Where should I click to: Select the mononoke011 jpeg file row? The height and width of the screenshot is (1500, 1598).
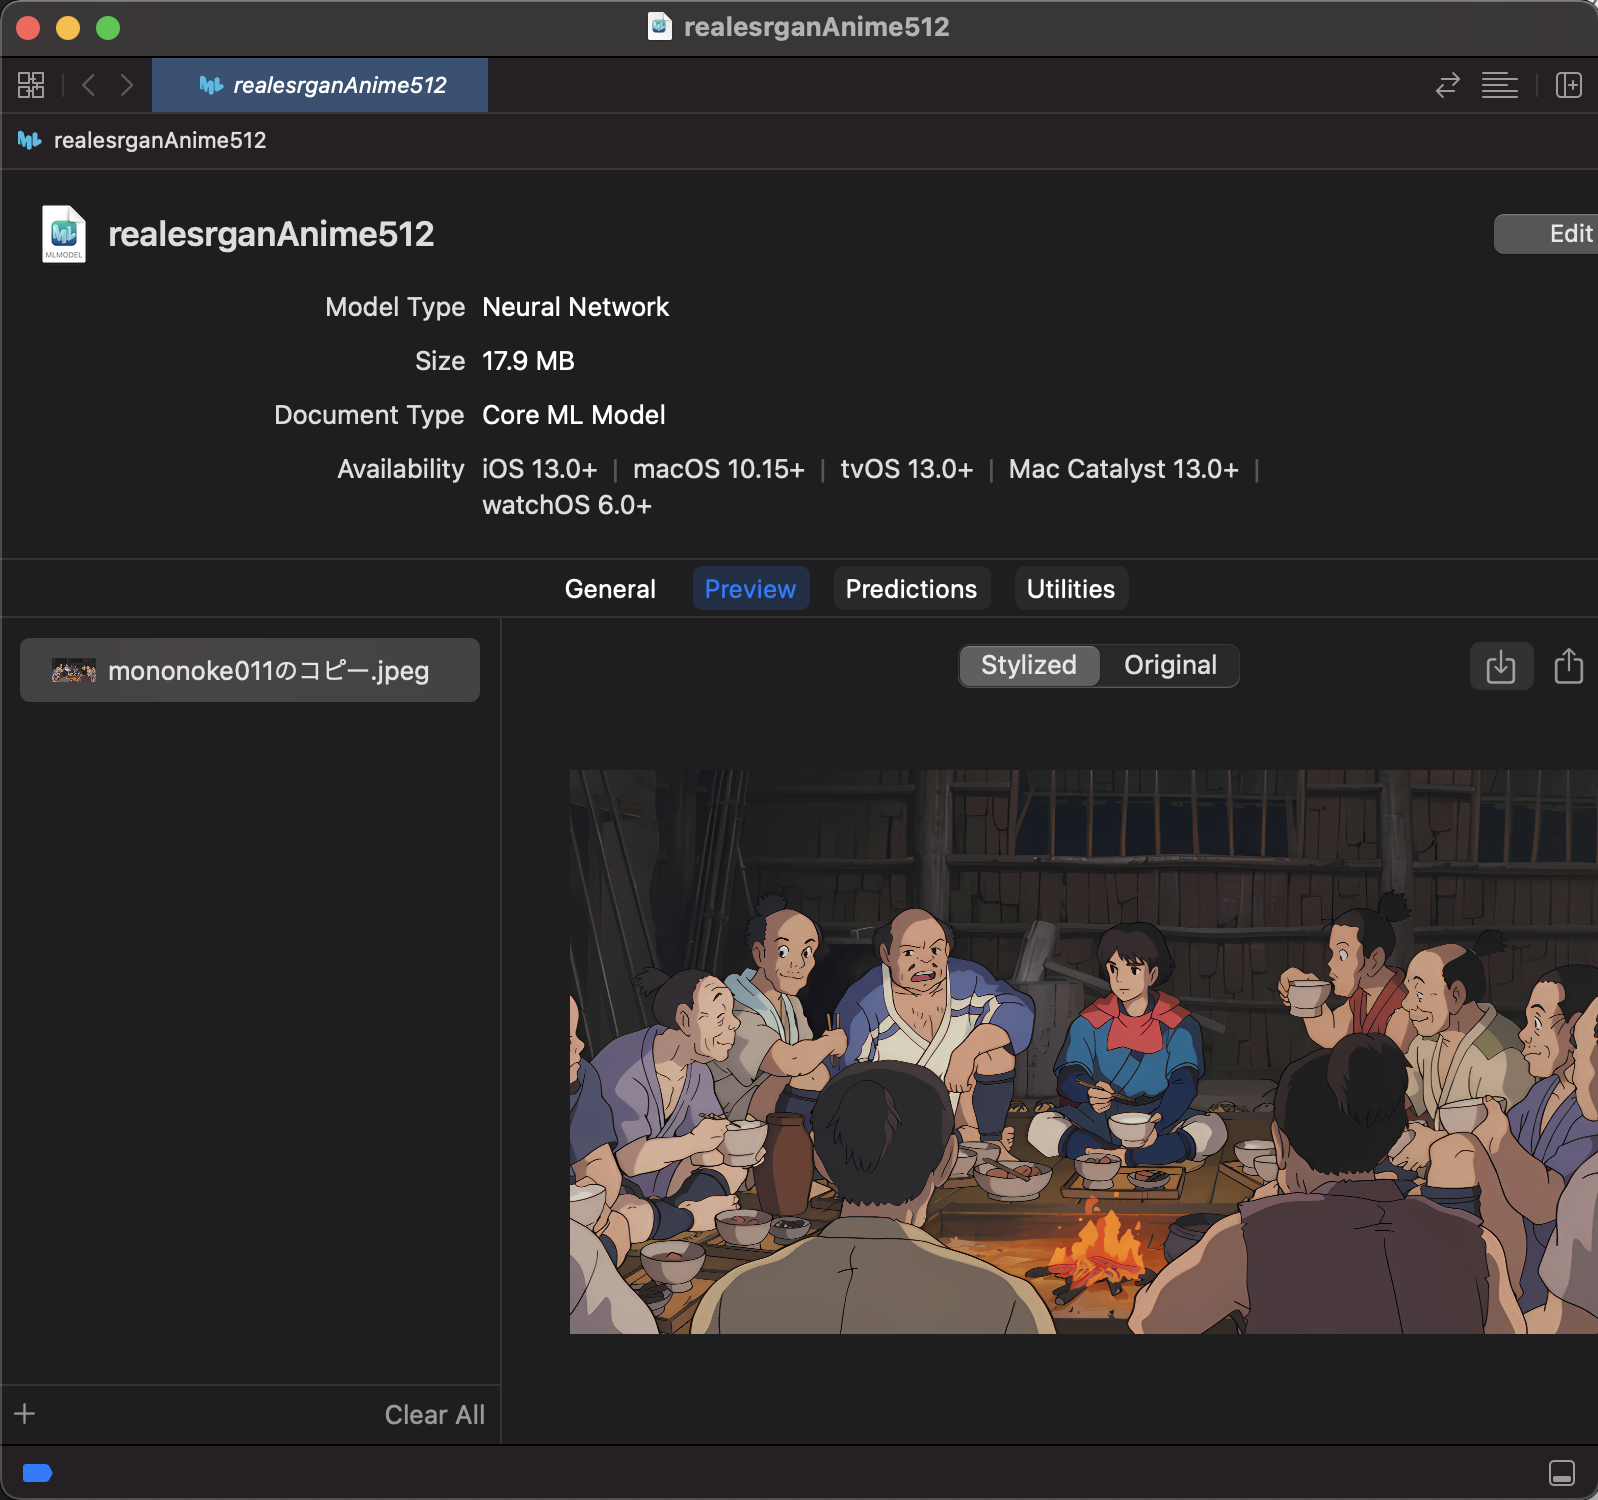pyautogui.click(x=250, y=670)
